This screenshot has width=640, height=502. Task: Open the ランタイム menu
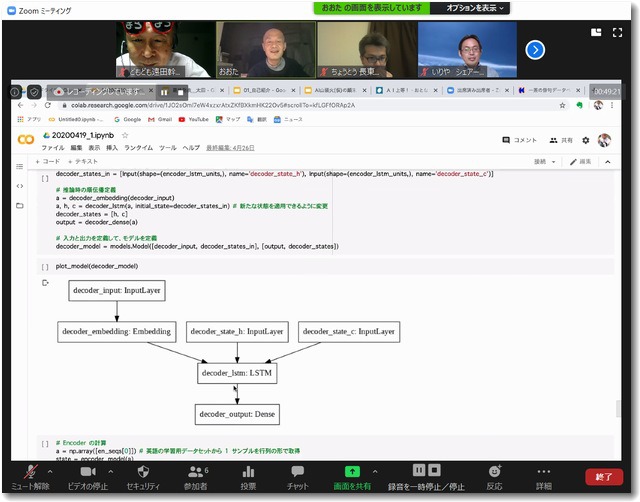click(139, 148)
